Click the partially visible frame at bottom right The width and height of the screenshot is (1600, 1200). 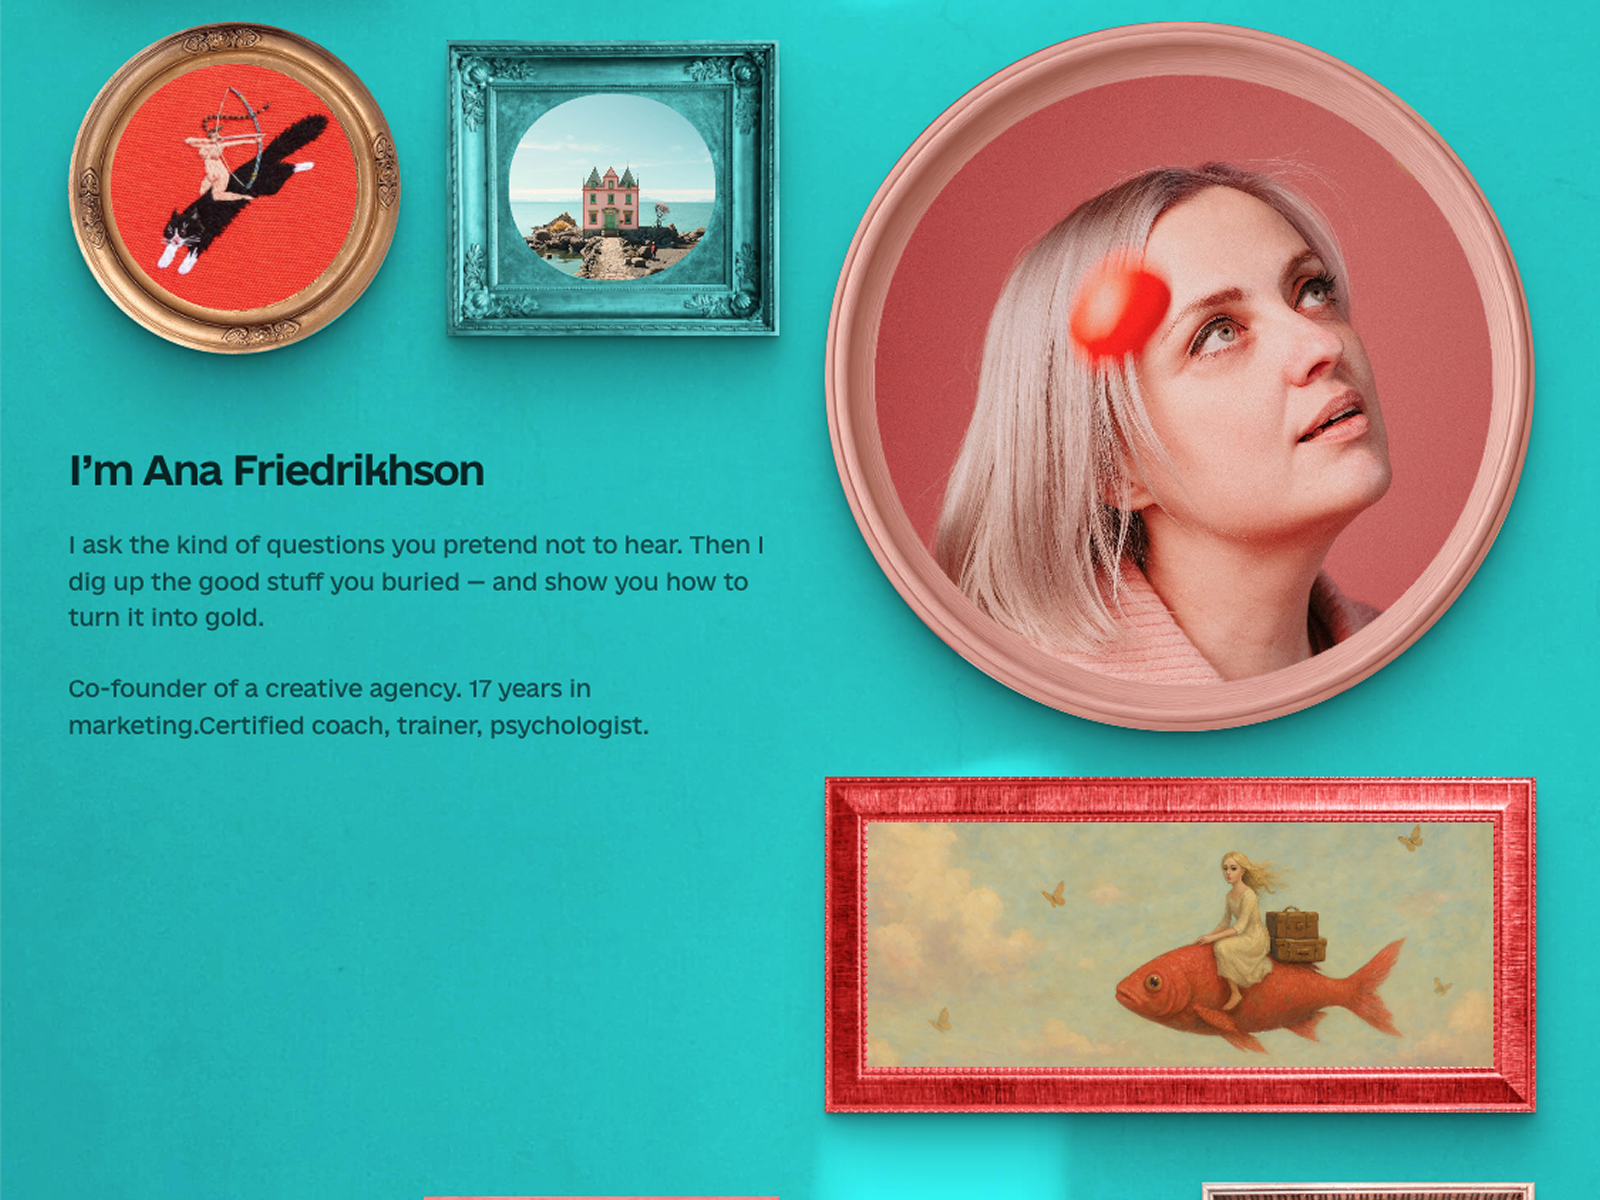click(x=1368, y=1190)
